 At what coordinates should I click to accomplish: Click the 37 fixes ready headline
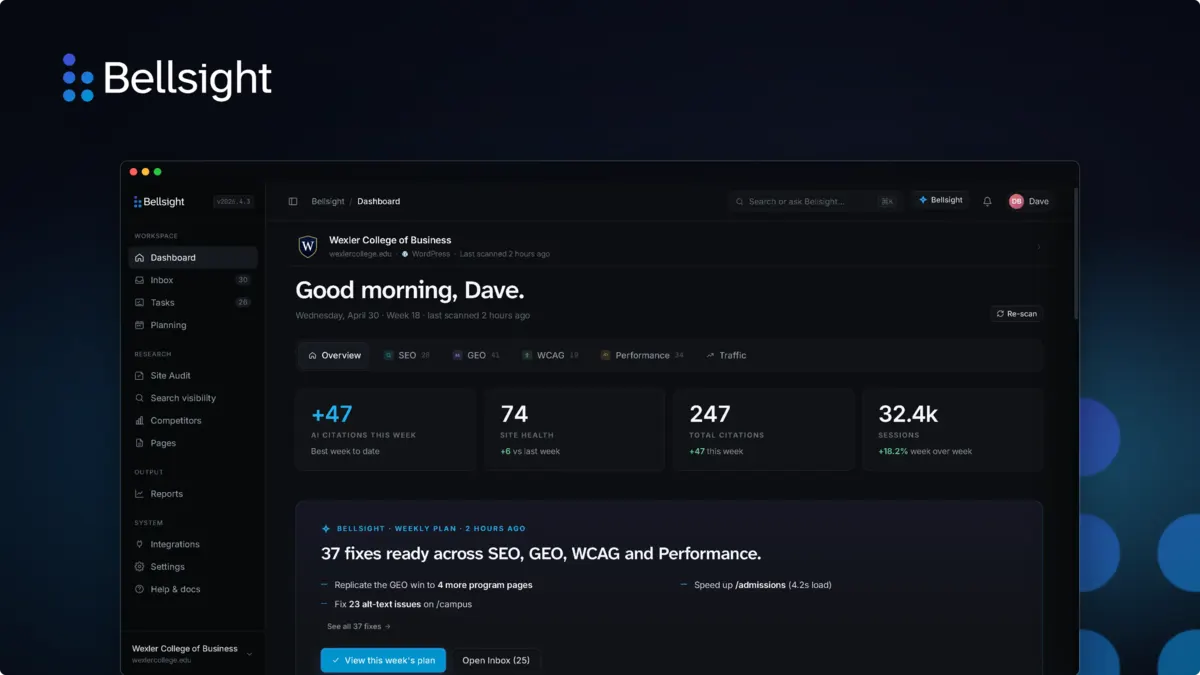[541, 553]
